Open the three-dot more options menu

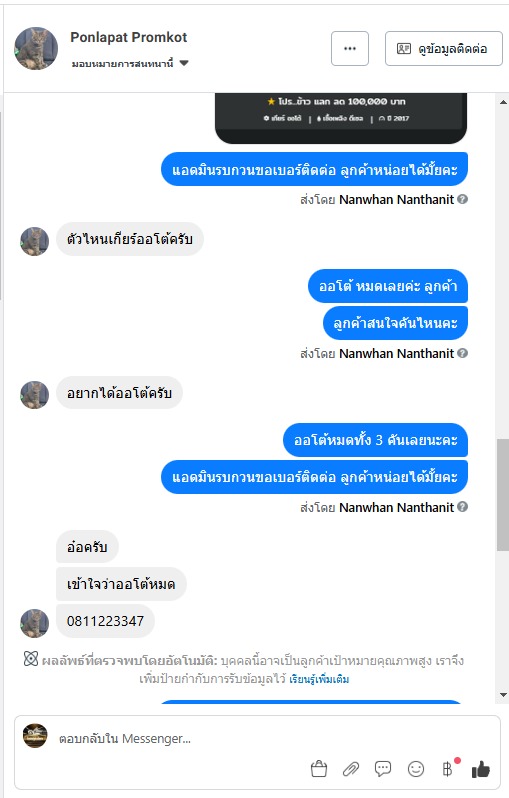pyautogui.click(x=350, y=48)
